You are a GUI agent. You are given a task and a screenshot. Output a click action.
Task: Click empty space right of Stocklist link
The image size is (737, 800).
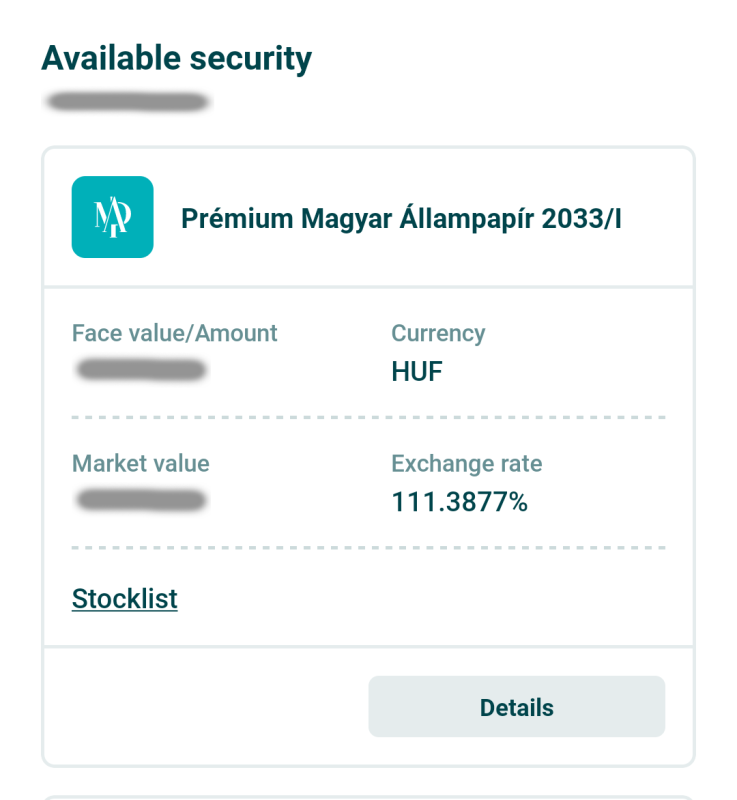420,599
